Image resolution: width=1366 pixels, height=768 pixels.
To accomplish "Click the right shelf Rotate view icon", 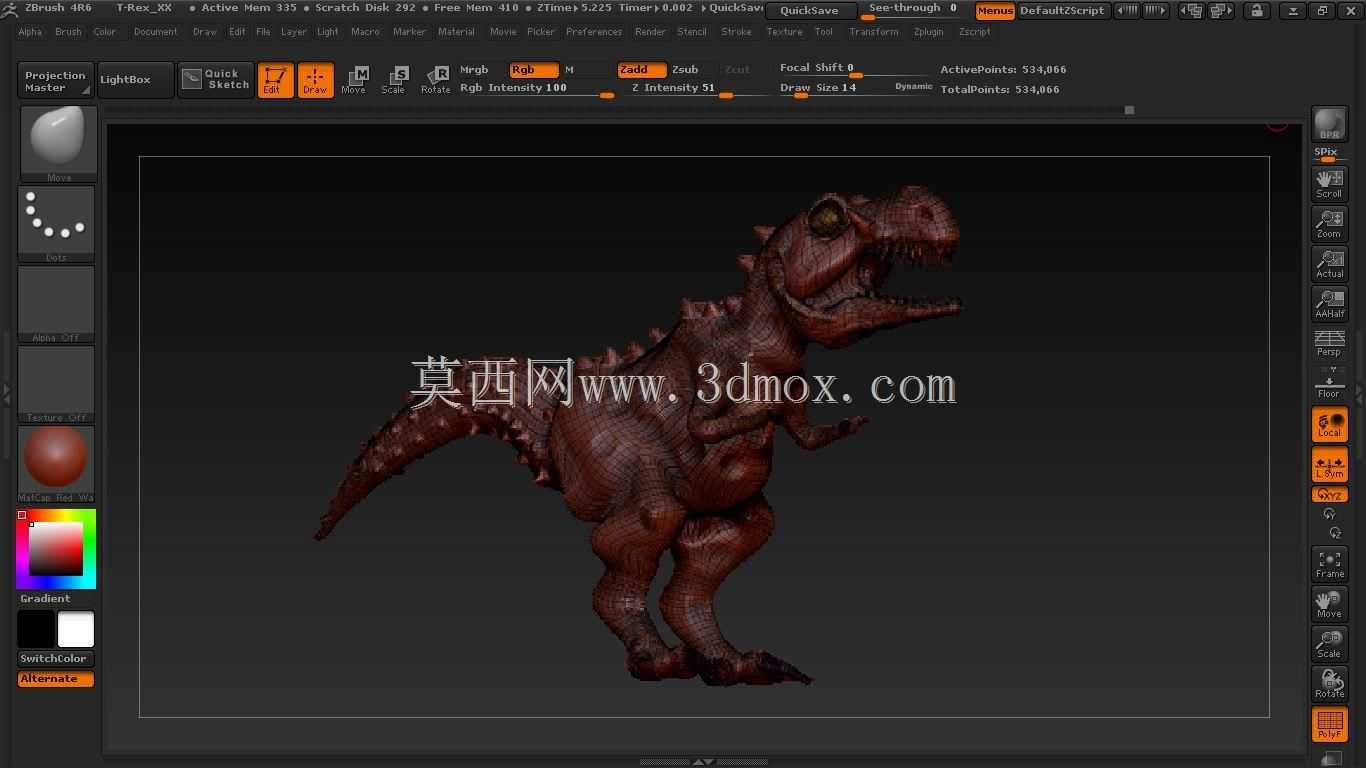I will click(1329, 684).
